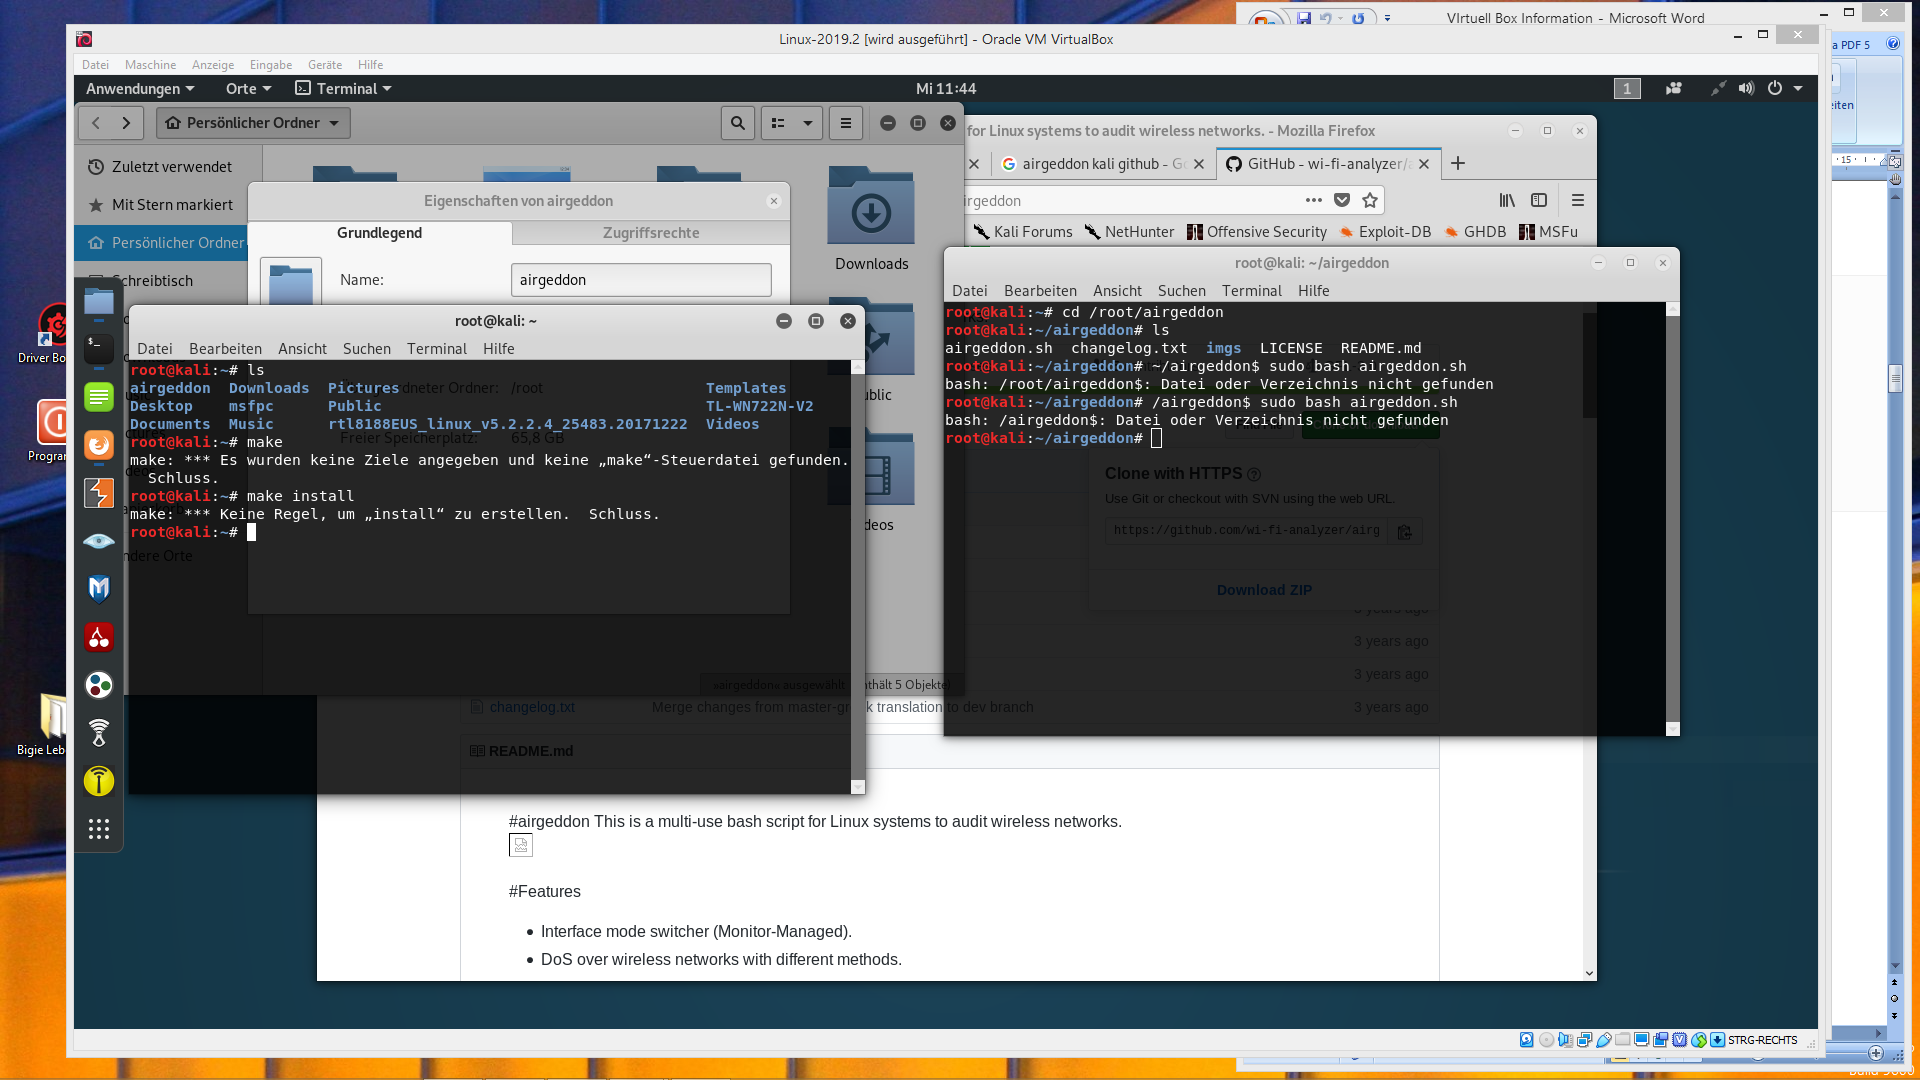Open the Orte dropdown menu
This screenshot has height=1080, width=1920.
point(248,88)
